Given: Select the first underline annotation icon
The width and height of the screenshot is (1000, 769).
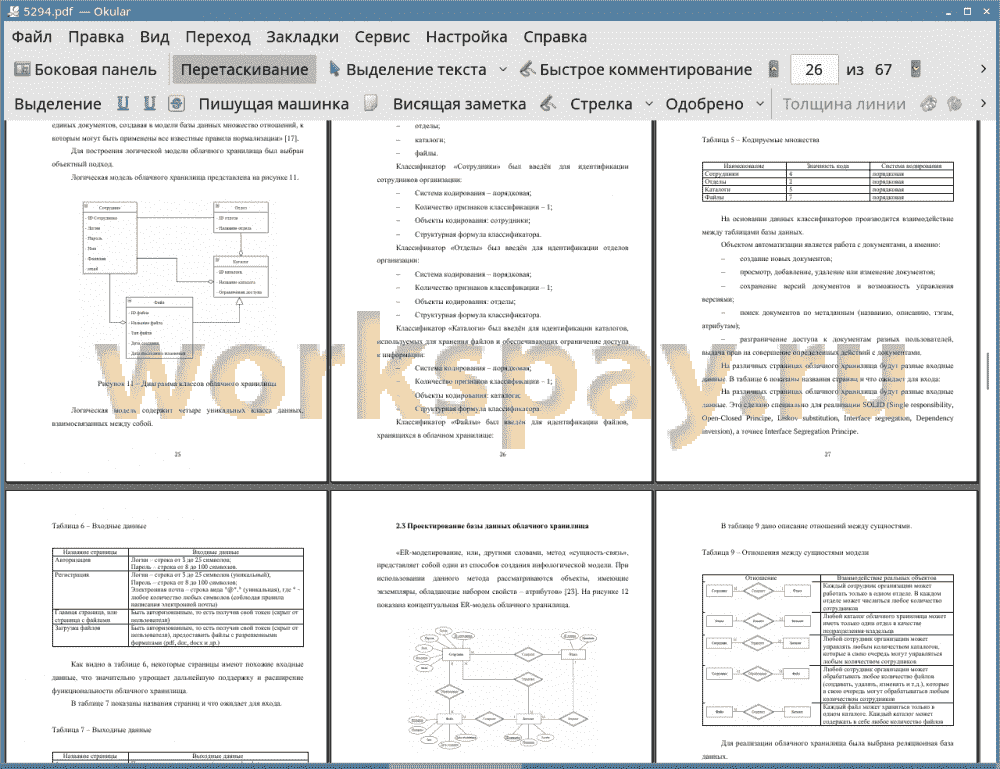Looking at the screenshot, I should click(123, 103).
